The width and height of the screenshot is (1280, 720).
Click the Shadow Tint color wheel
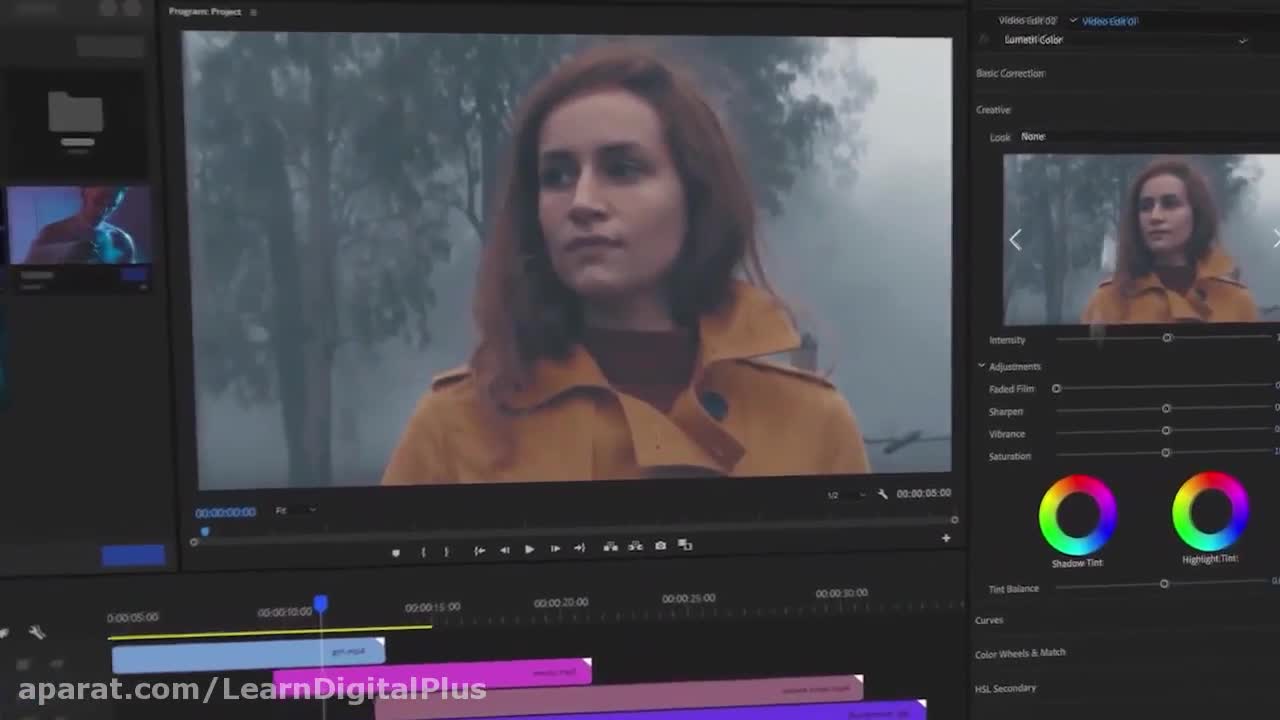(x=1077, y=515)
